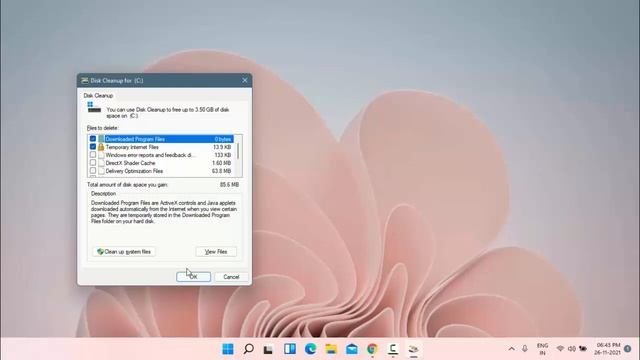Viewport: 640px width, 360px height.
Task: Launch Microsoft Edge from taskbar
Action: 310,349
